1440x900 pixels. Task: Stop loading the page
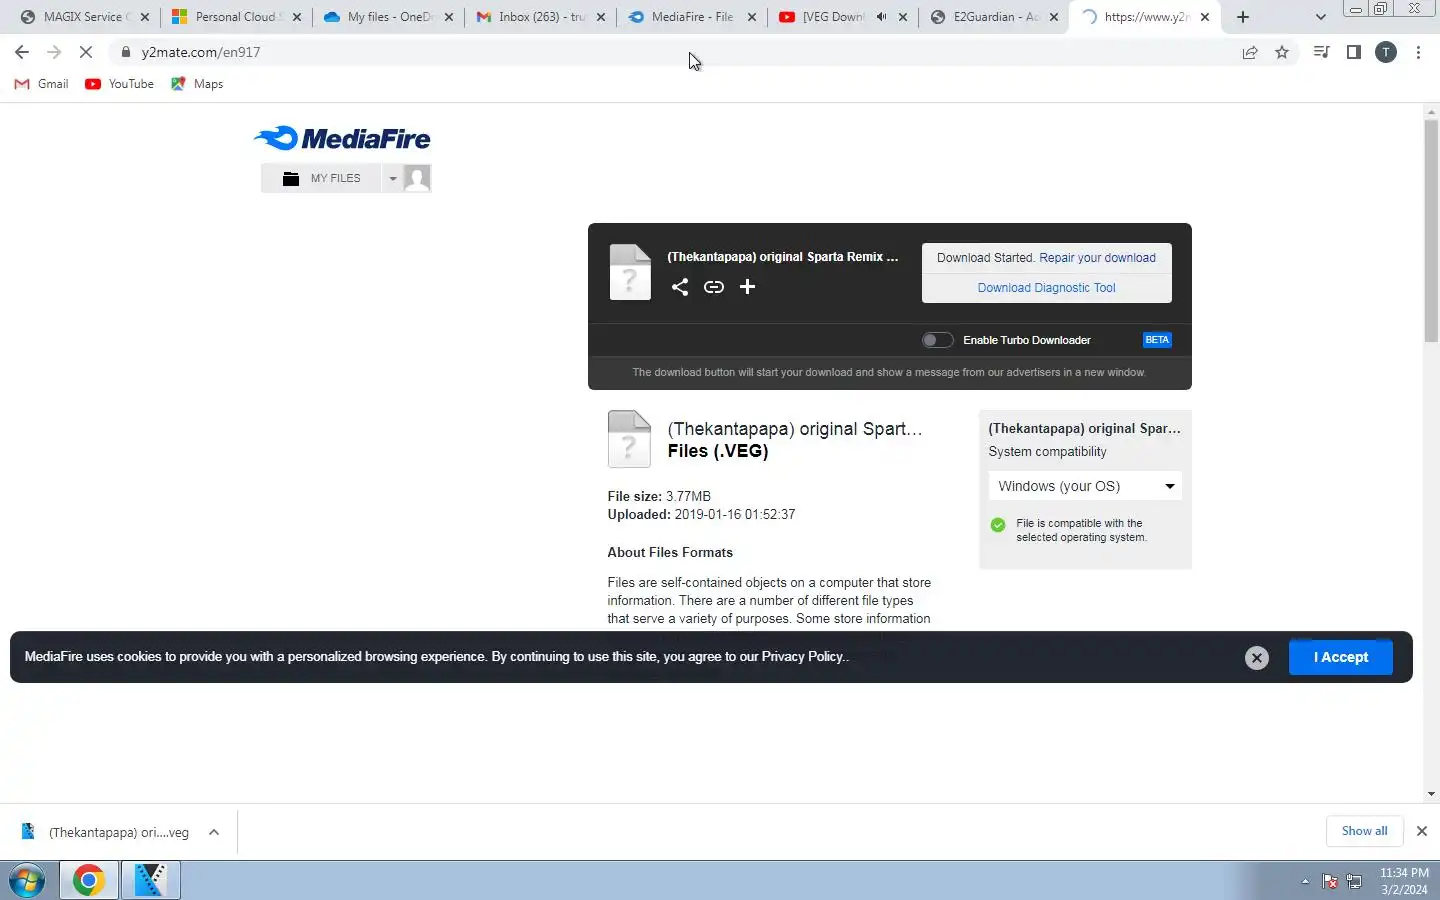coord(86,52)
